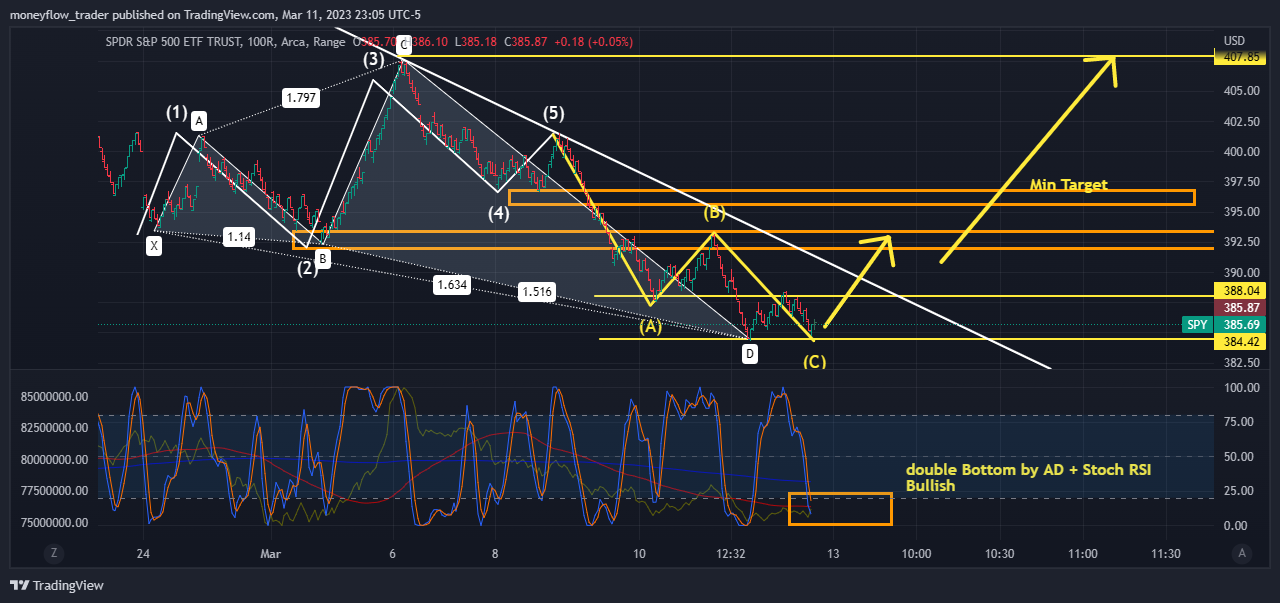Click the L385.18 low value
1280x603 pixels.
(x=476, y=42)
